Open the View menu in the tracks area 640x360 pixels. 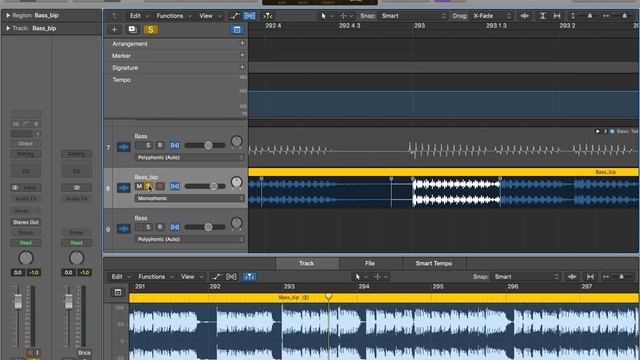point(210,16)
